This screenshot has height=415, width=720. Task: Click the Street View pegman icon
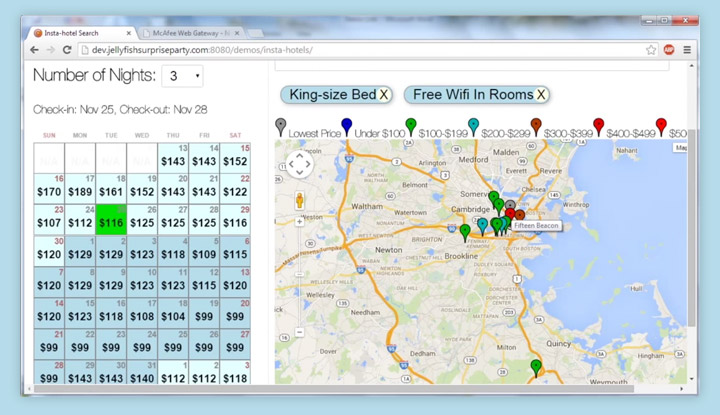click(299, 199)
